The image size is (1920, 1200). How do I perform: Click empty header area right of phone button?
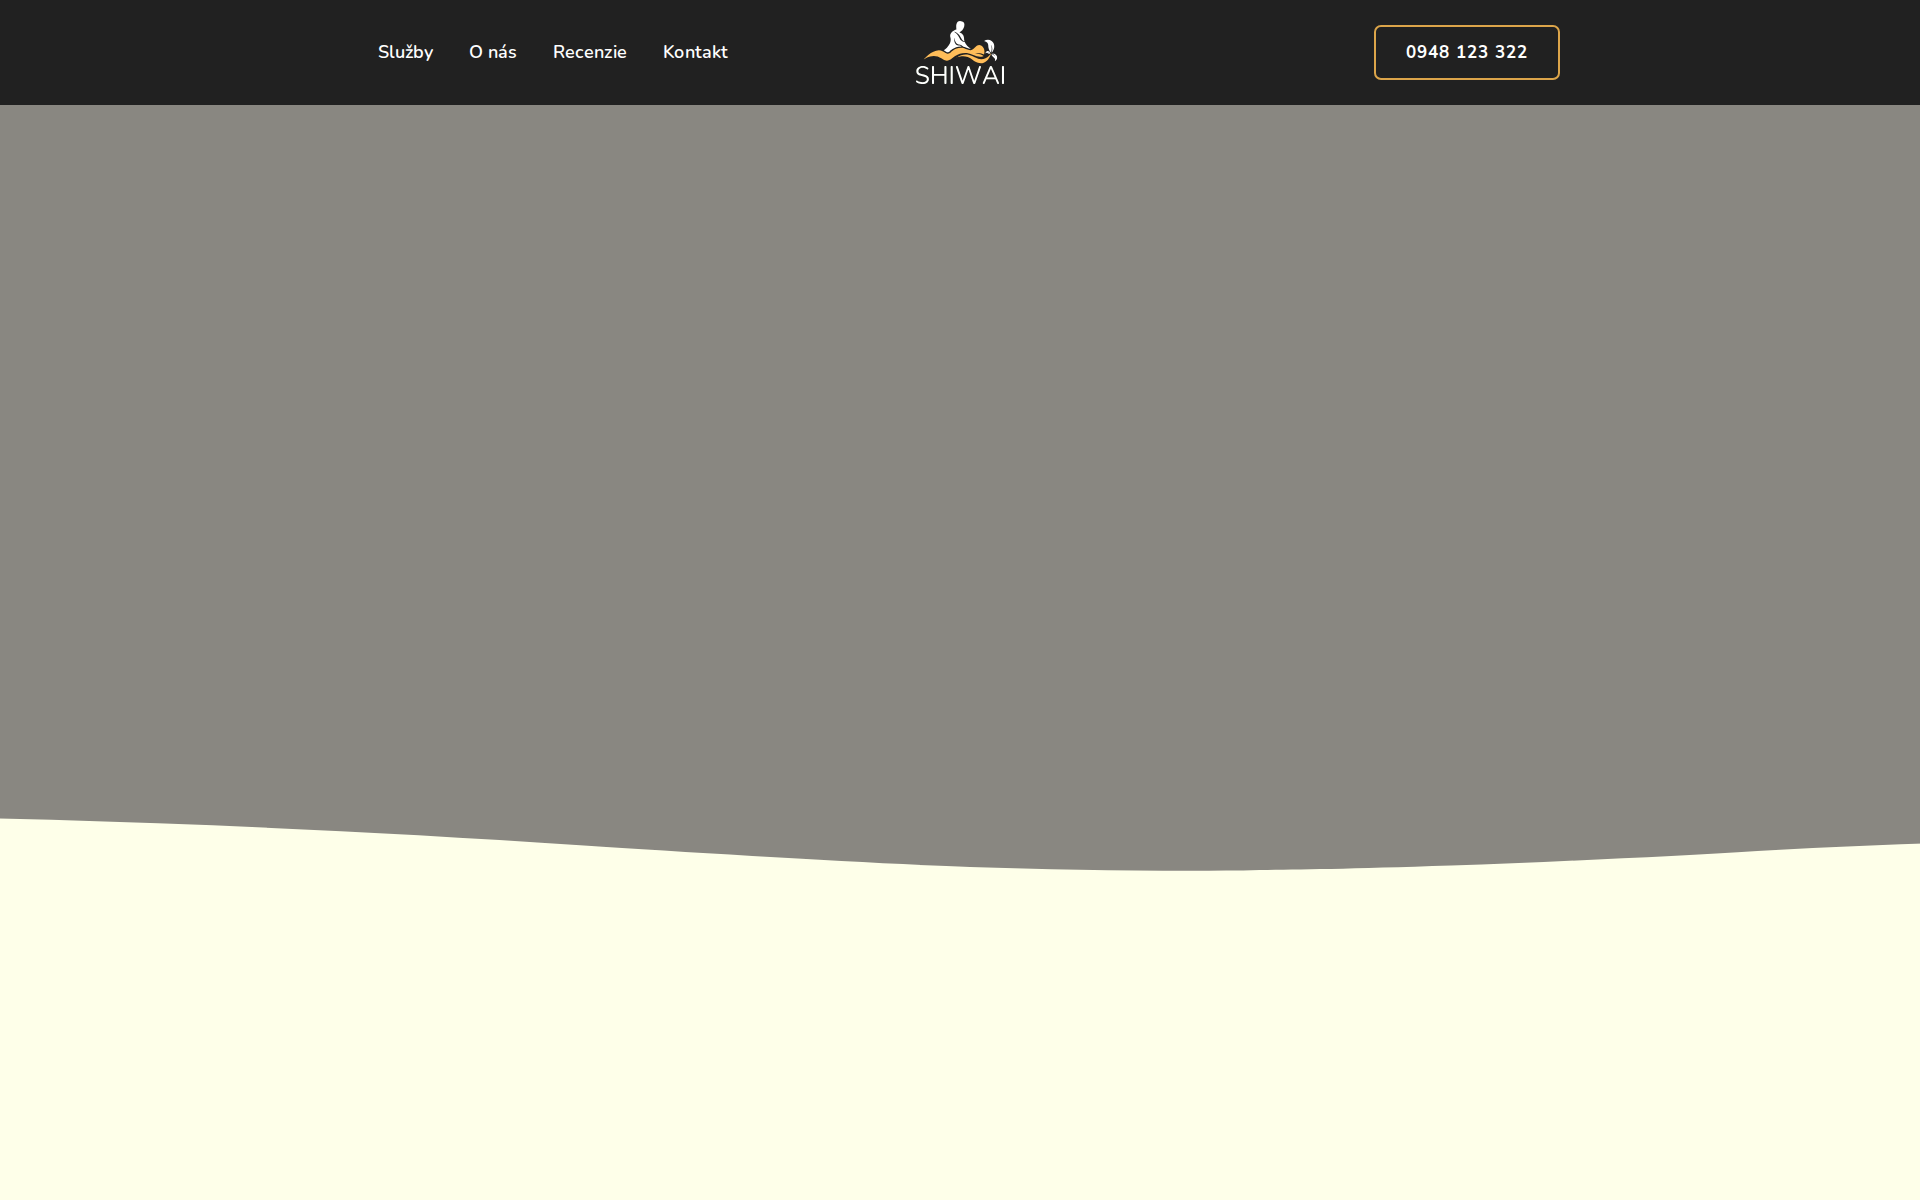pyautogui.click(x=1740, y=52)
